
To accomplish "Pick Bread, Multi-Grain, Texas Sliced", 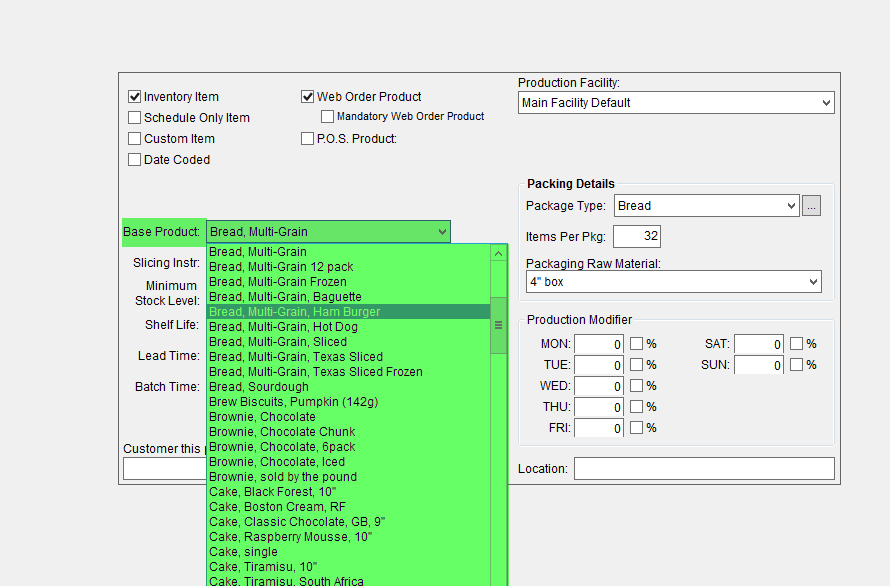I will 349,357.
